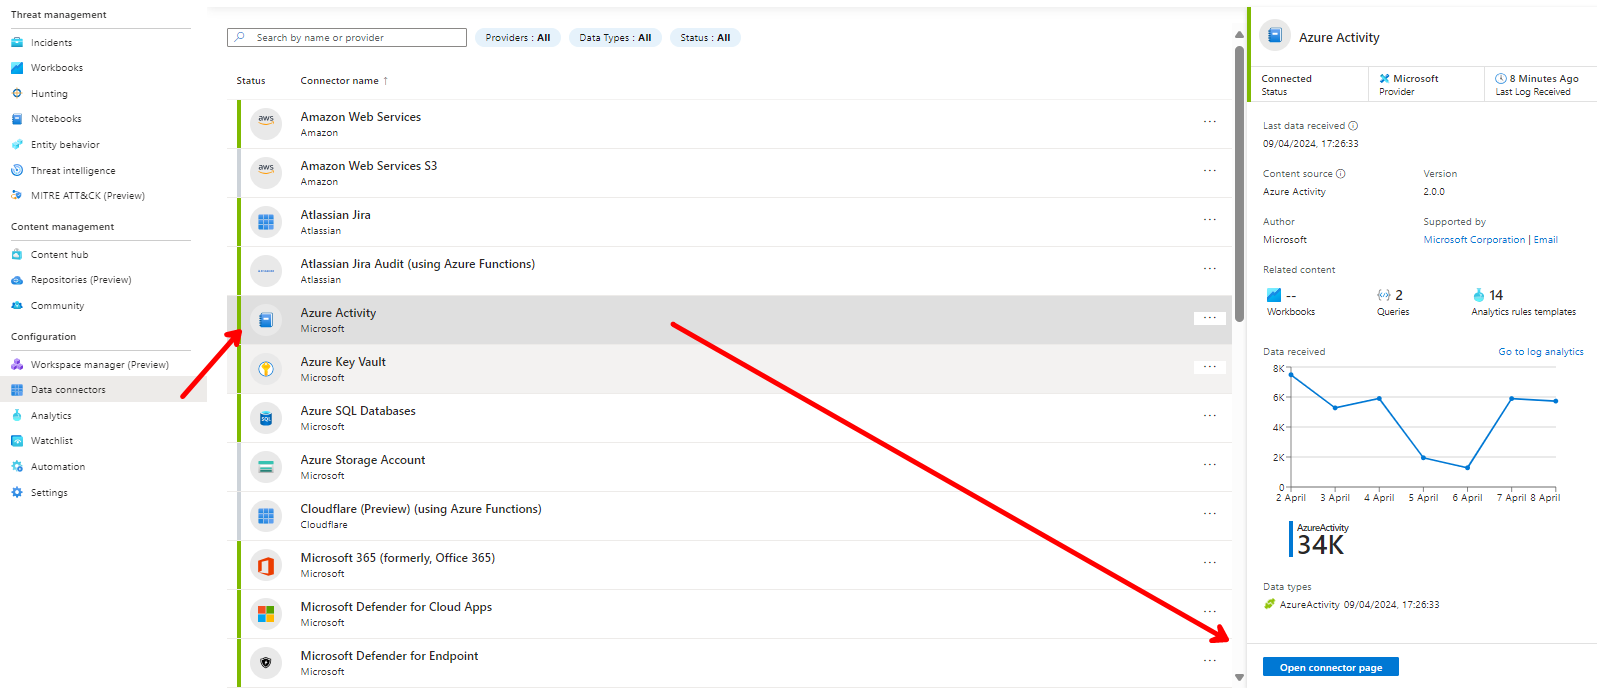The height and width of the screenshot is (688, 1597).
Task: Open more options for Amazon Web Services row
Action: coord(1210,122)
